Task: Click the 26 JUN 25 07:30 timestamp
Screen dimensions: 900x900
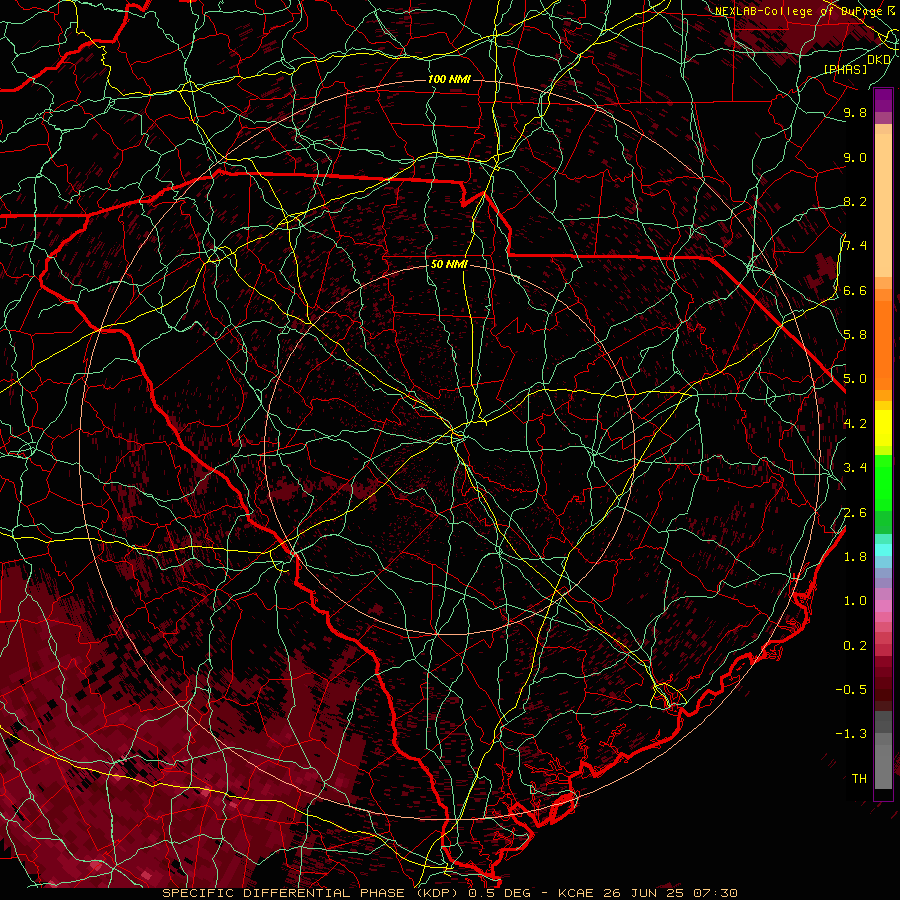Action: 670,893
